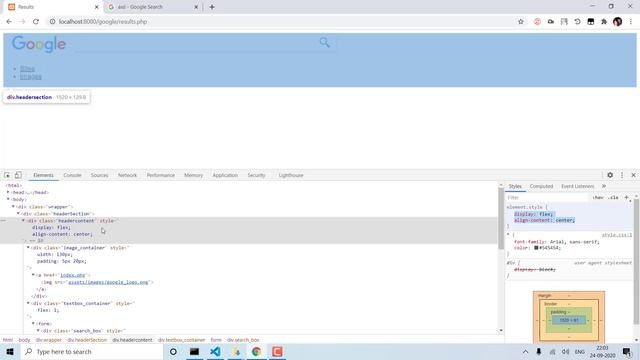
Task: Click the Google logo on the page
Action: pyautogui.click(x=39, y=44)
